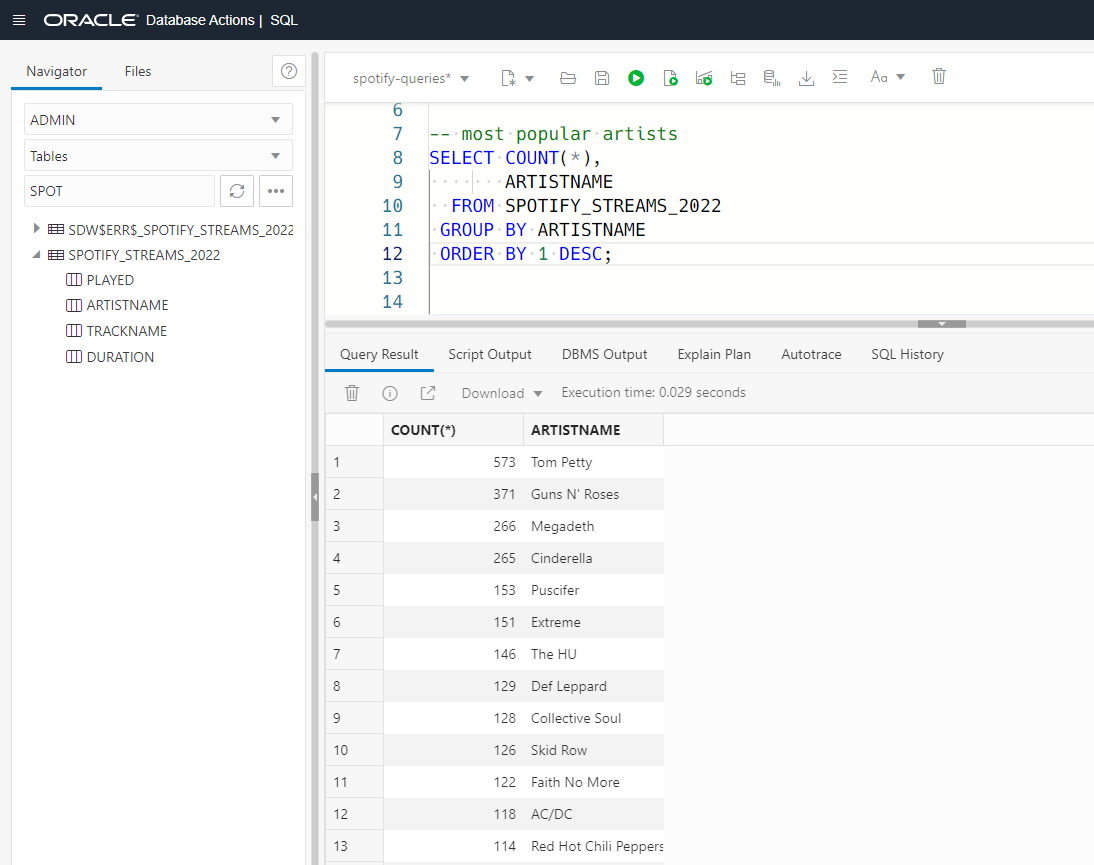Run the SQL statement with green play button
Viewport: 1094px width, 865px height.
[x=636, y=78]
